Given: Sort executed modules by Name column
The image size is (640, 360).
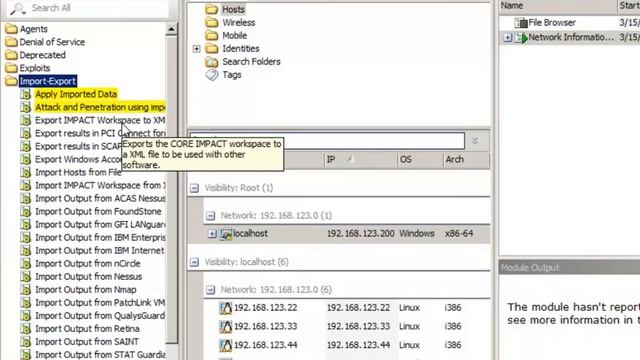Looking at the screenshot, I should 558,6.
